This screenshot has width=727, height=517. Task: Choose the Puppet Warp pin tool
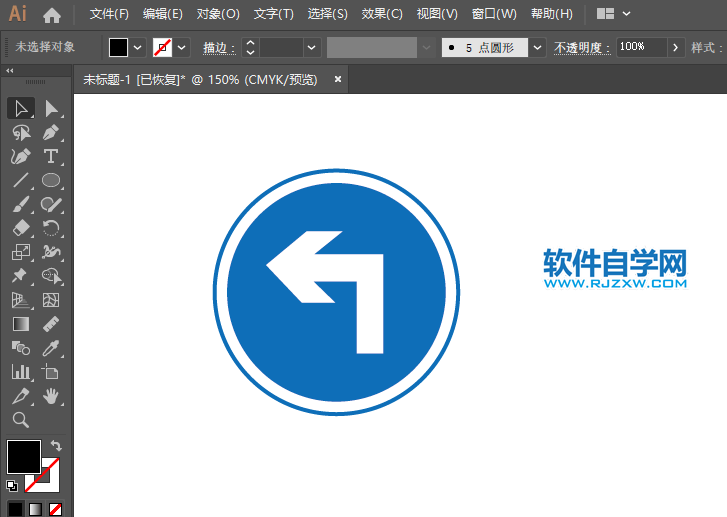click(x=21, y=276)
